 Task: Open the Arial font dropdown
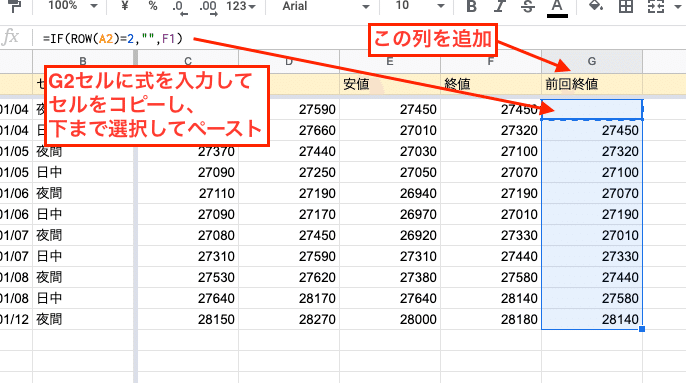[x=326, y=6]
